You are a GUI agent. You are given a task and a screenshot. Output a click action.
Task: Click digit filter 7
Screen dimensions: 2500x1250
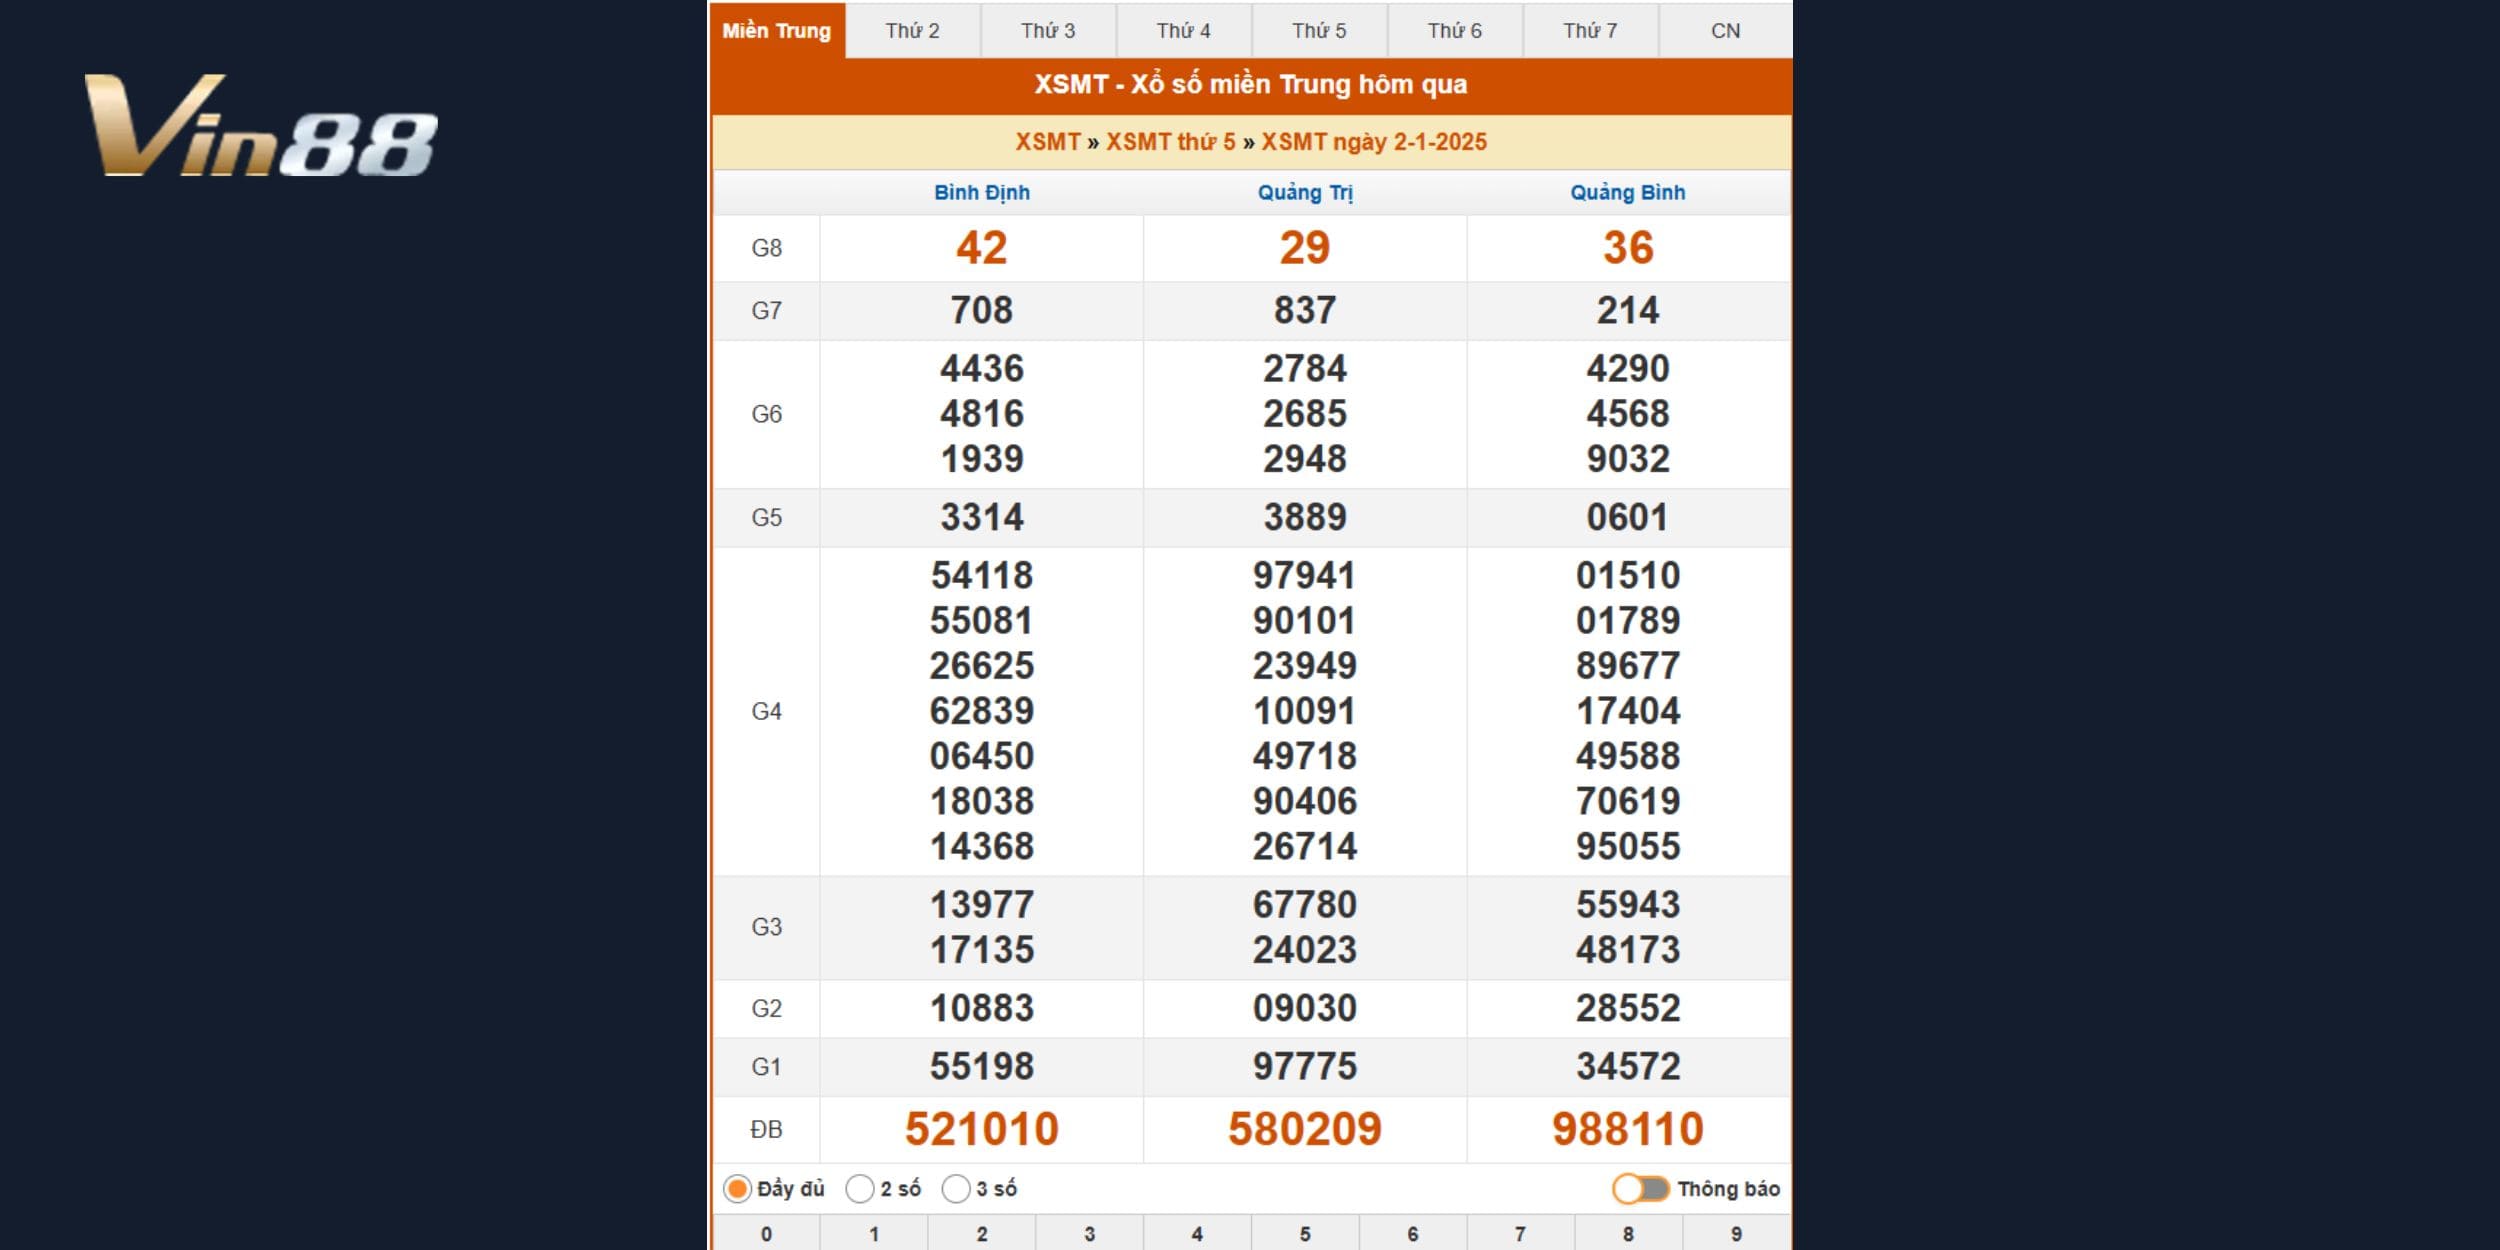[x=1520, y=1234]
